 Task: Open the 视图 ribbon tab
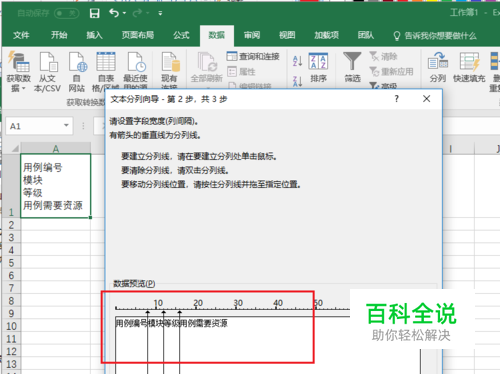[x=287, y=35]
